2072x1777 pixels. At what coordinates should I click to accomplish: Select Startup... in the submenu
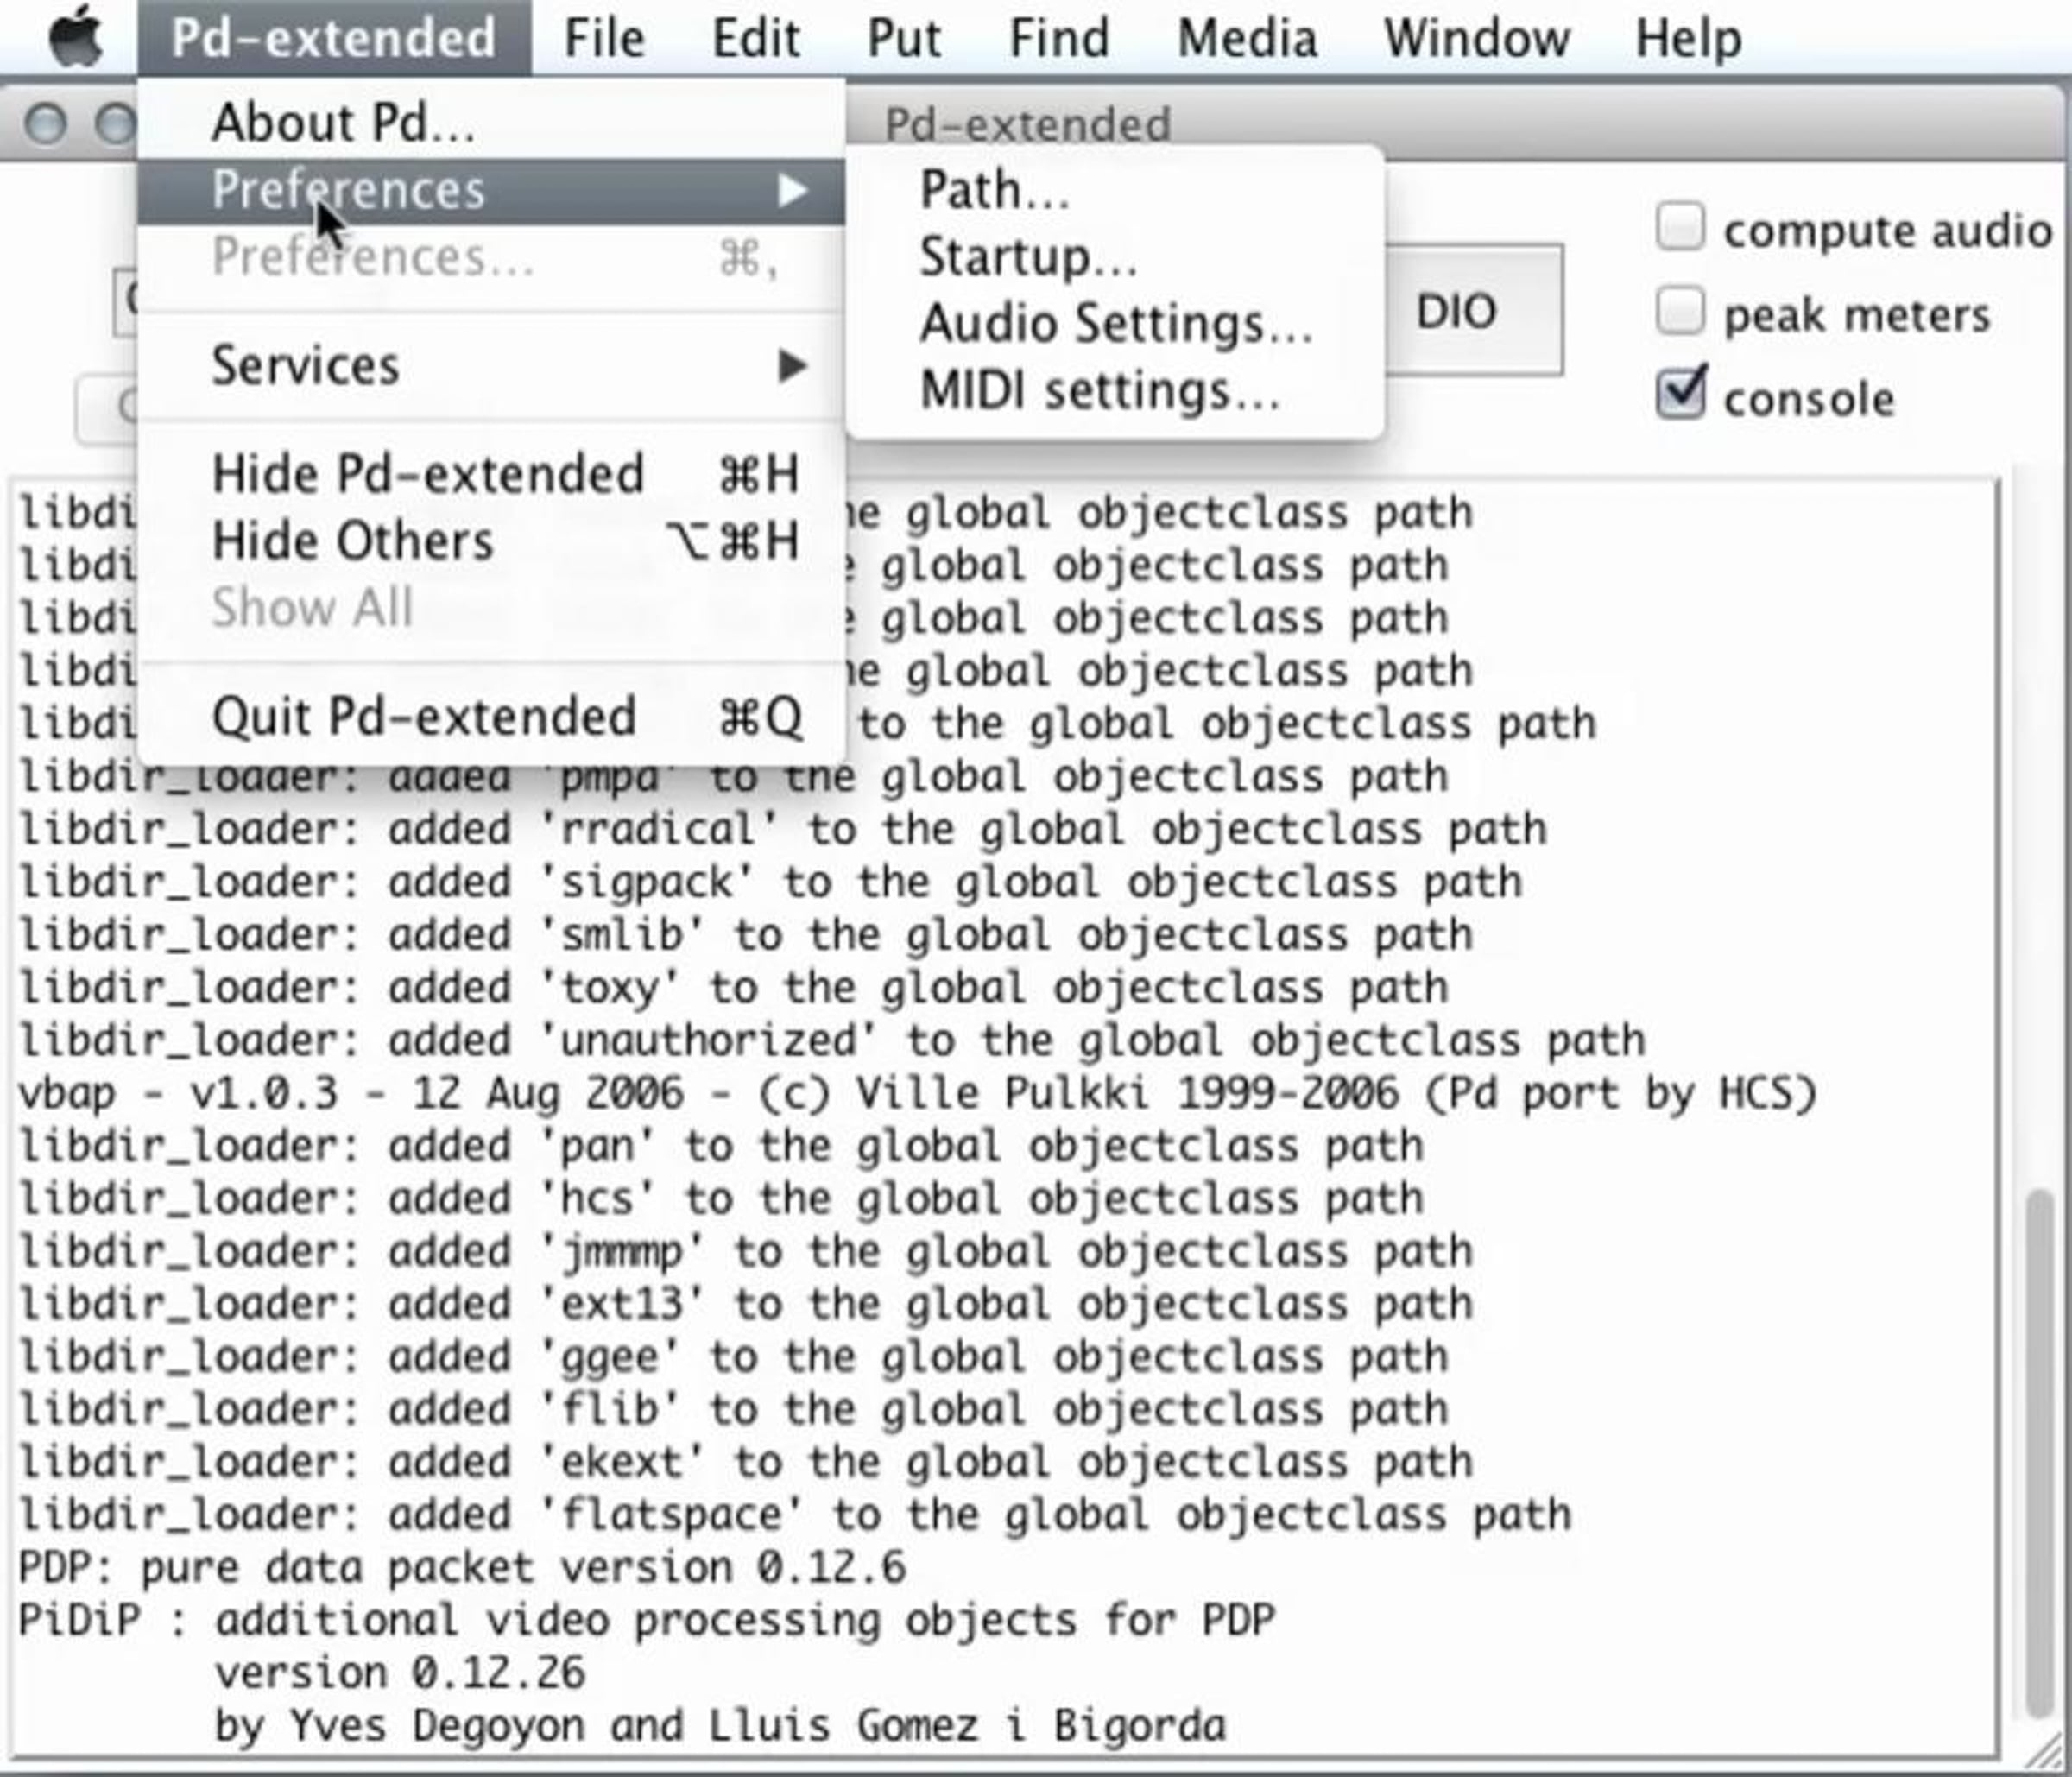point(1027,257)
